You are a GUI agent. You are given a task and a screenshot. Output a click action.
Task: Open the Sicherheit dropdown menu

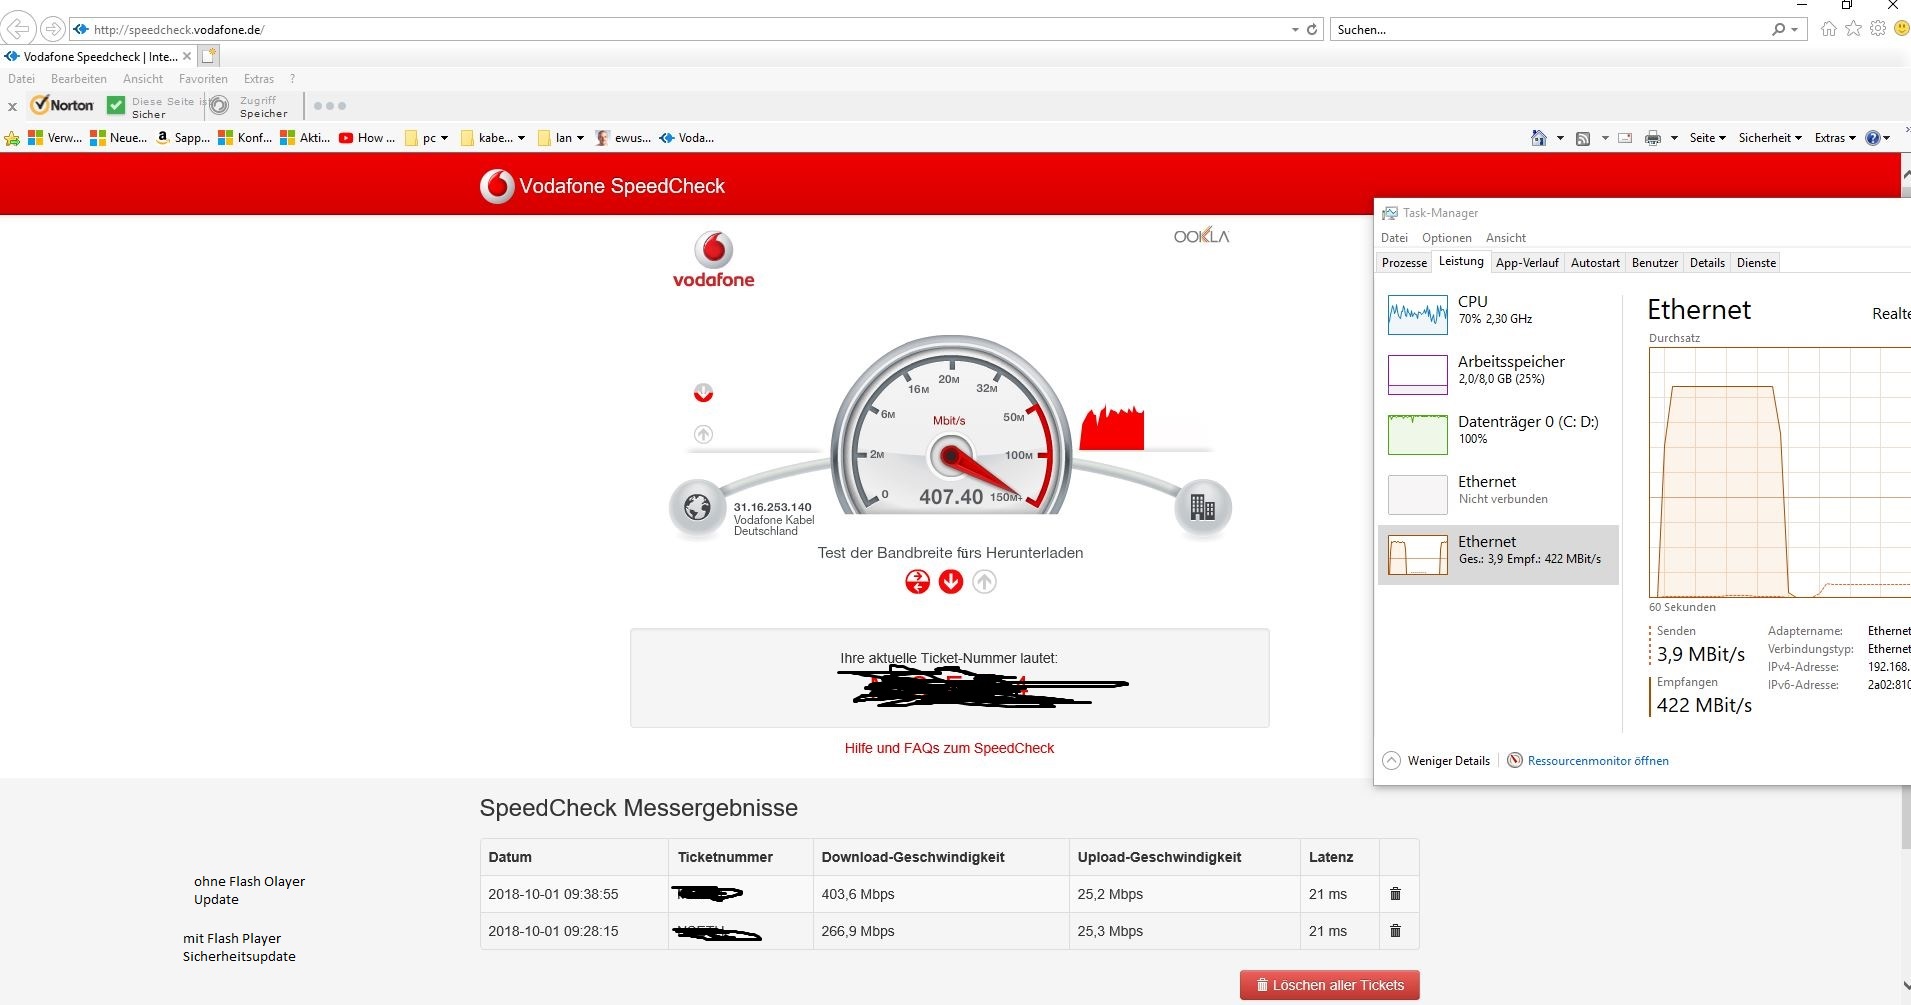pos(1770,138)
